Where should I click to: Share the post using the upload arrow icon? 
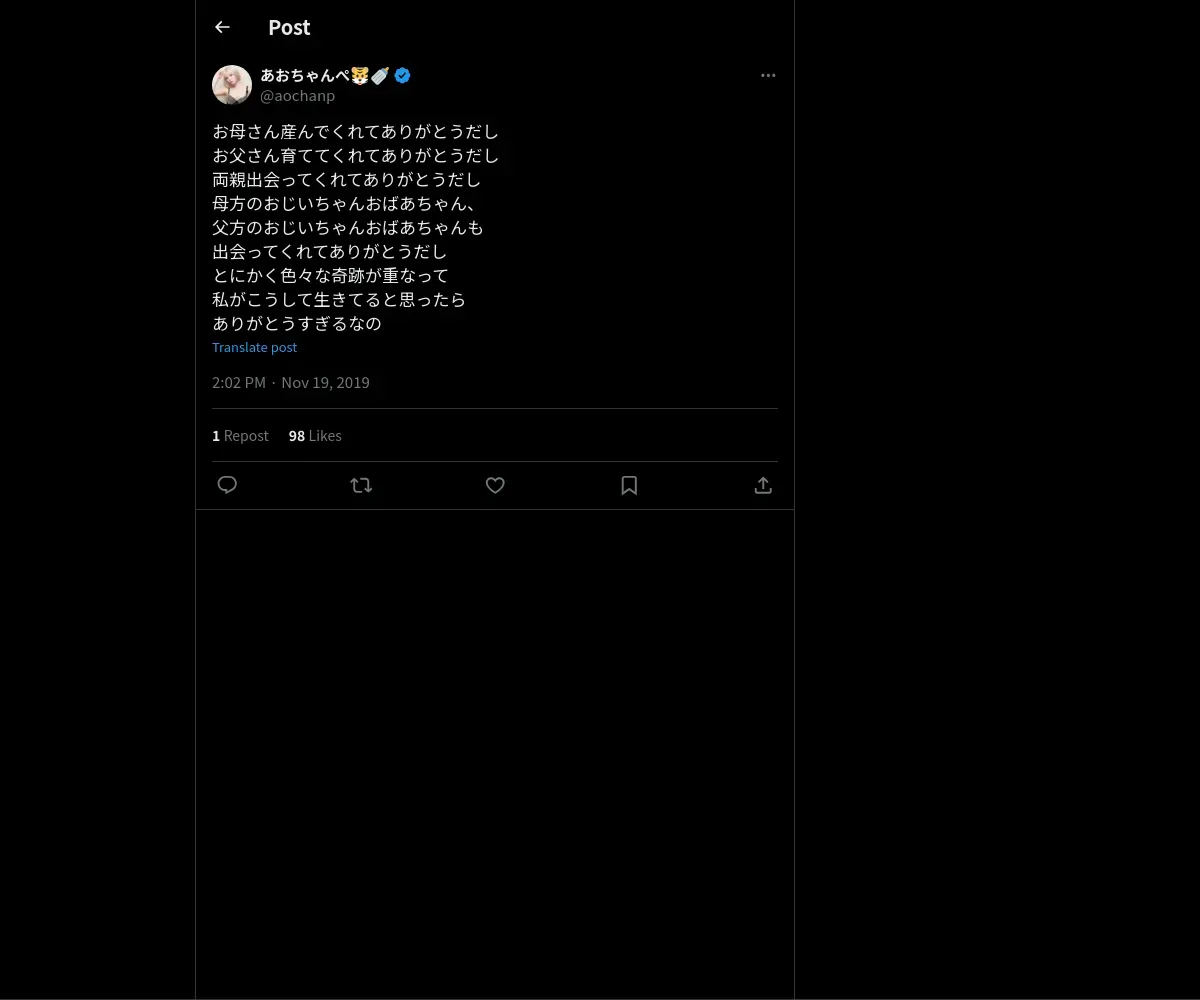tap(763, 485)
